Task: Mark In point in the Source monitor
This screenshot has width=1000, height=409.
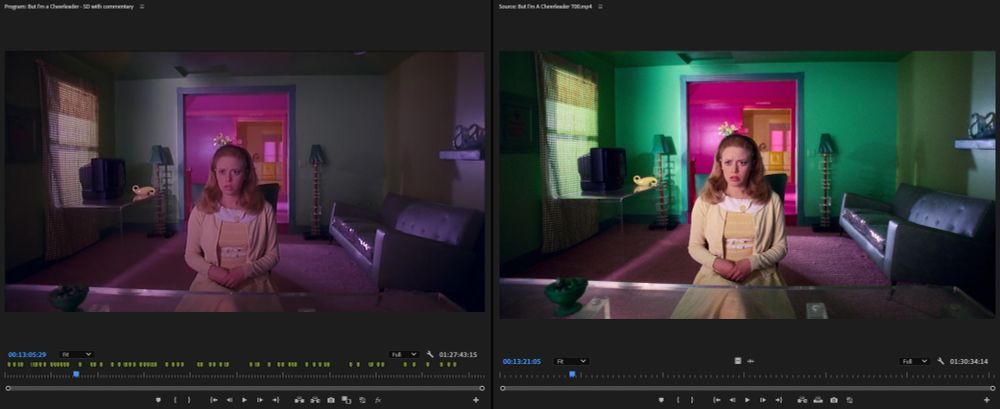Action: [x=678, y=400]
